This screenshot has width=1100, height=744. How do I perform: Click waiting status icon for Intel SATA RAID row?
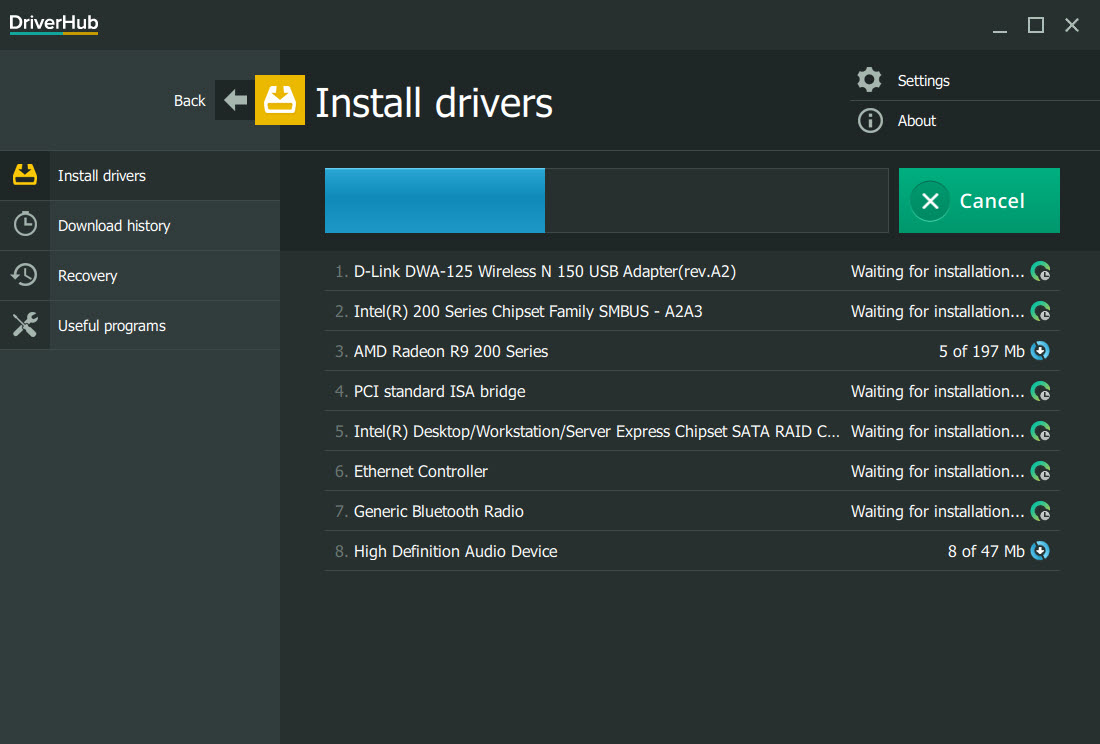click(x=1040, y=431)
